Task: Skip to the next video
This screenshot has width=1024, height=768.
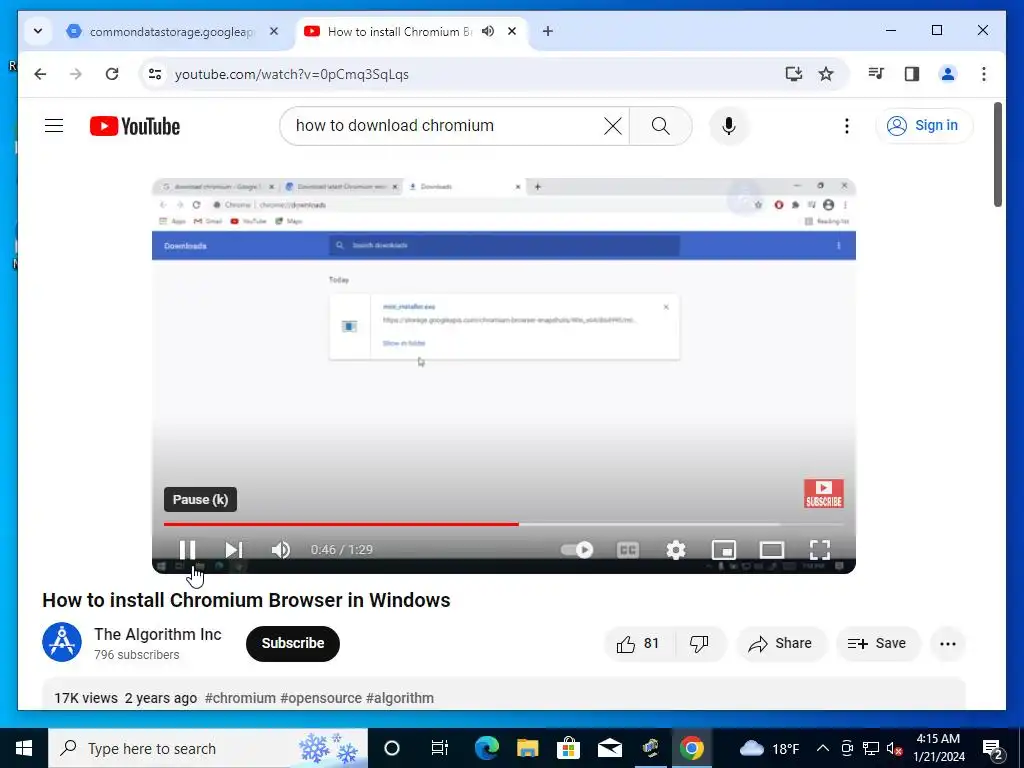Action: pyautogui.click(x=234, y=550)
